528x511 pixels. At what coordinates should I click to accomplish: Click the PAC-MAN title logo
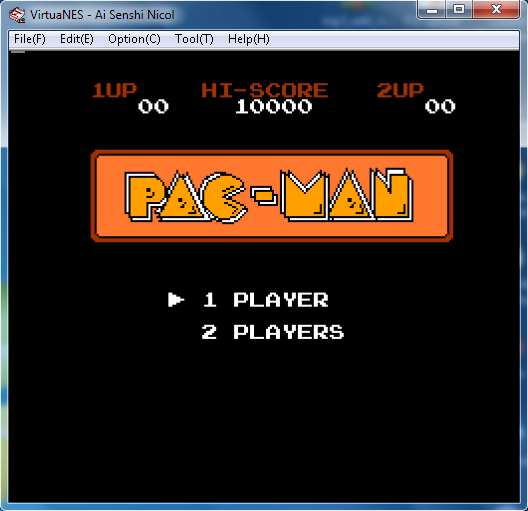pos(272,196)
